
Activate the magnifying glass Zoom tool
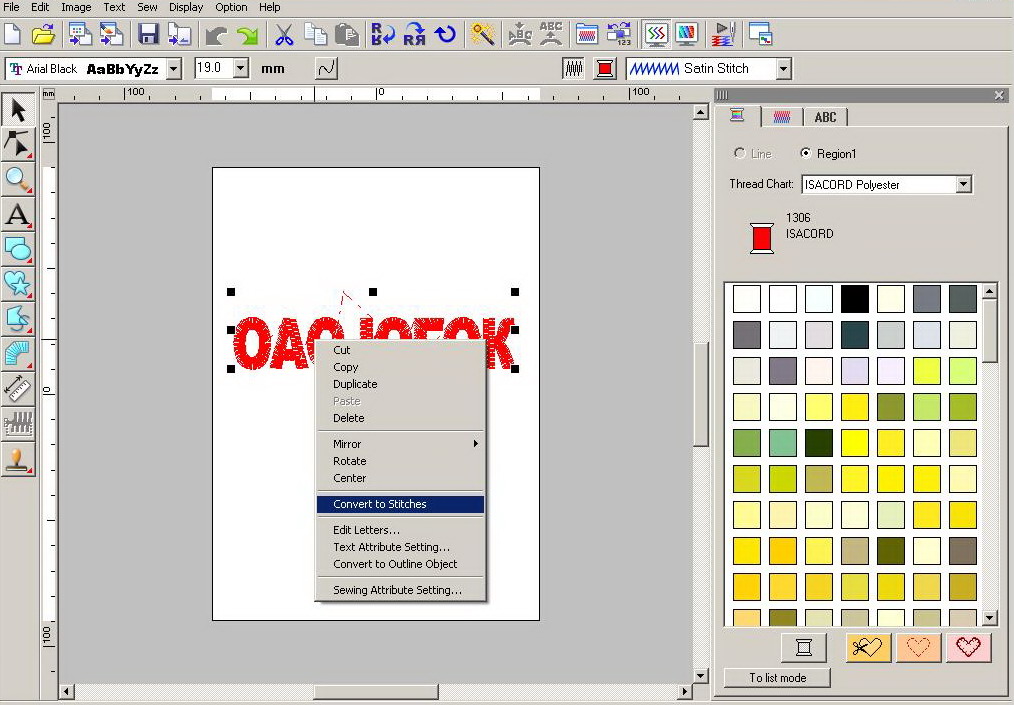coord(18,179)
